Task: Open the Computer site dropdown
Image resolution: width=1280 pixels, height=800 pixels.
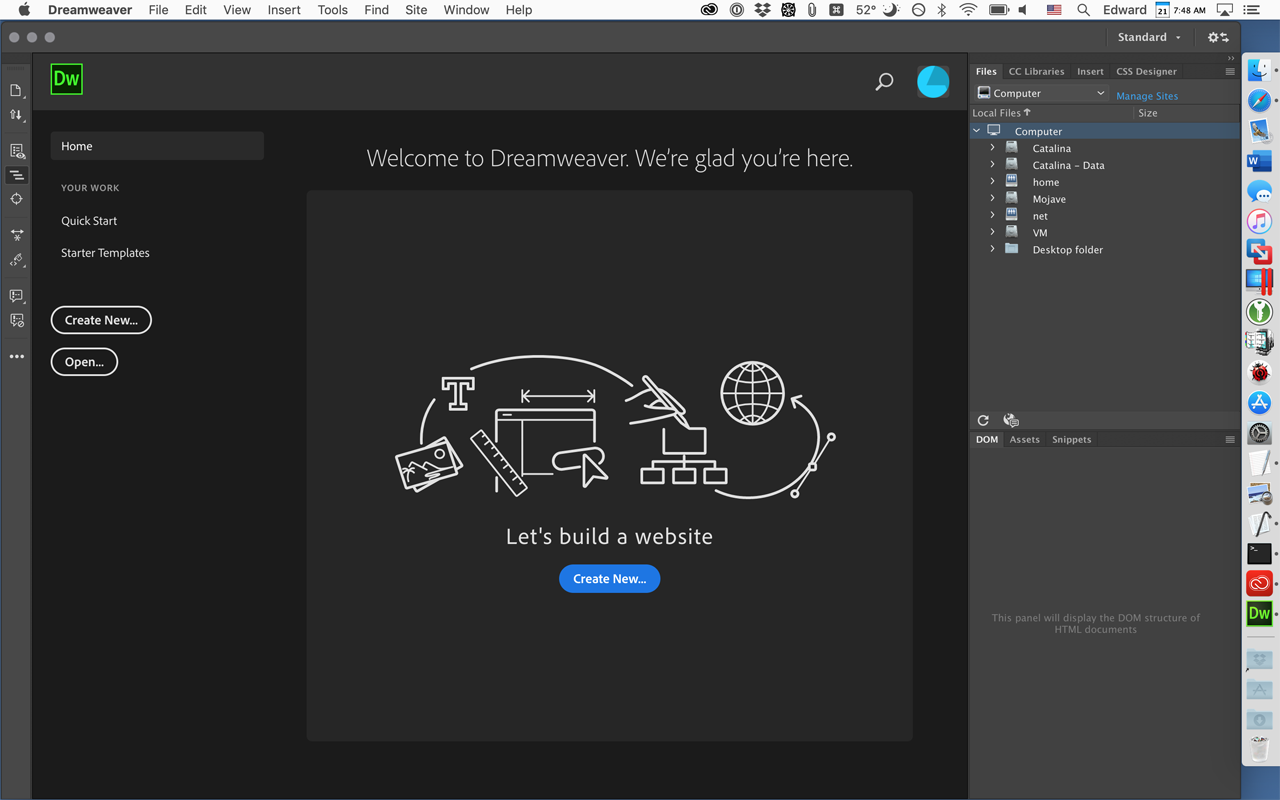Action: tap(1041, 93)
